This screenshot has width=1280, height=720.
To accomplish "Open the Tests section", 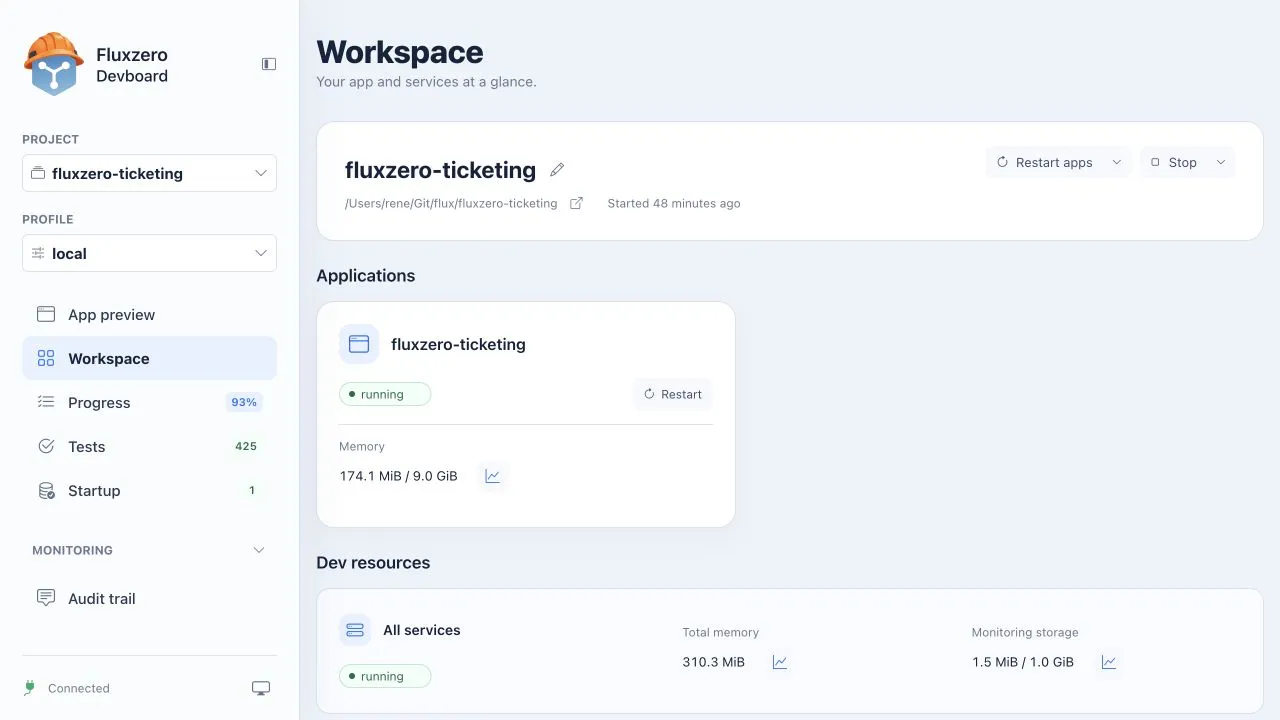I will pos(149,446).
